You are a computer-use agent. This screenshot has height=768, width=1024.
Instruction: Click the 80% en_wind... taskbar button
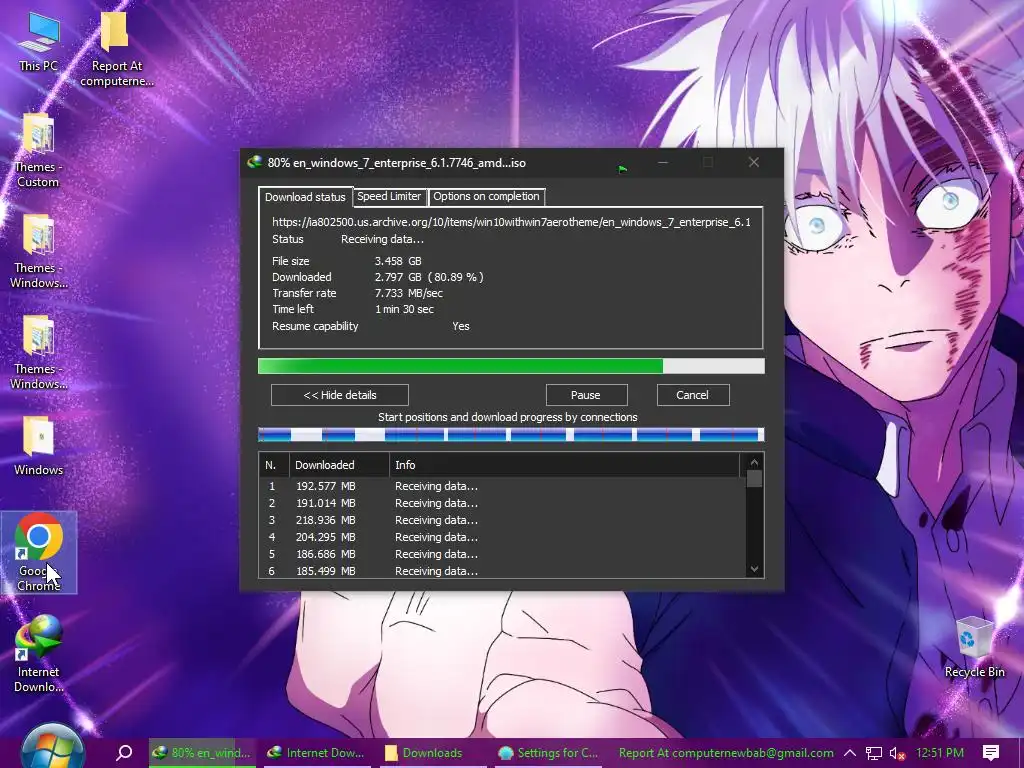tap(202, 753)
